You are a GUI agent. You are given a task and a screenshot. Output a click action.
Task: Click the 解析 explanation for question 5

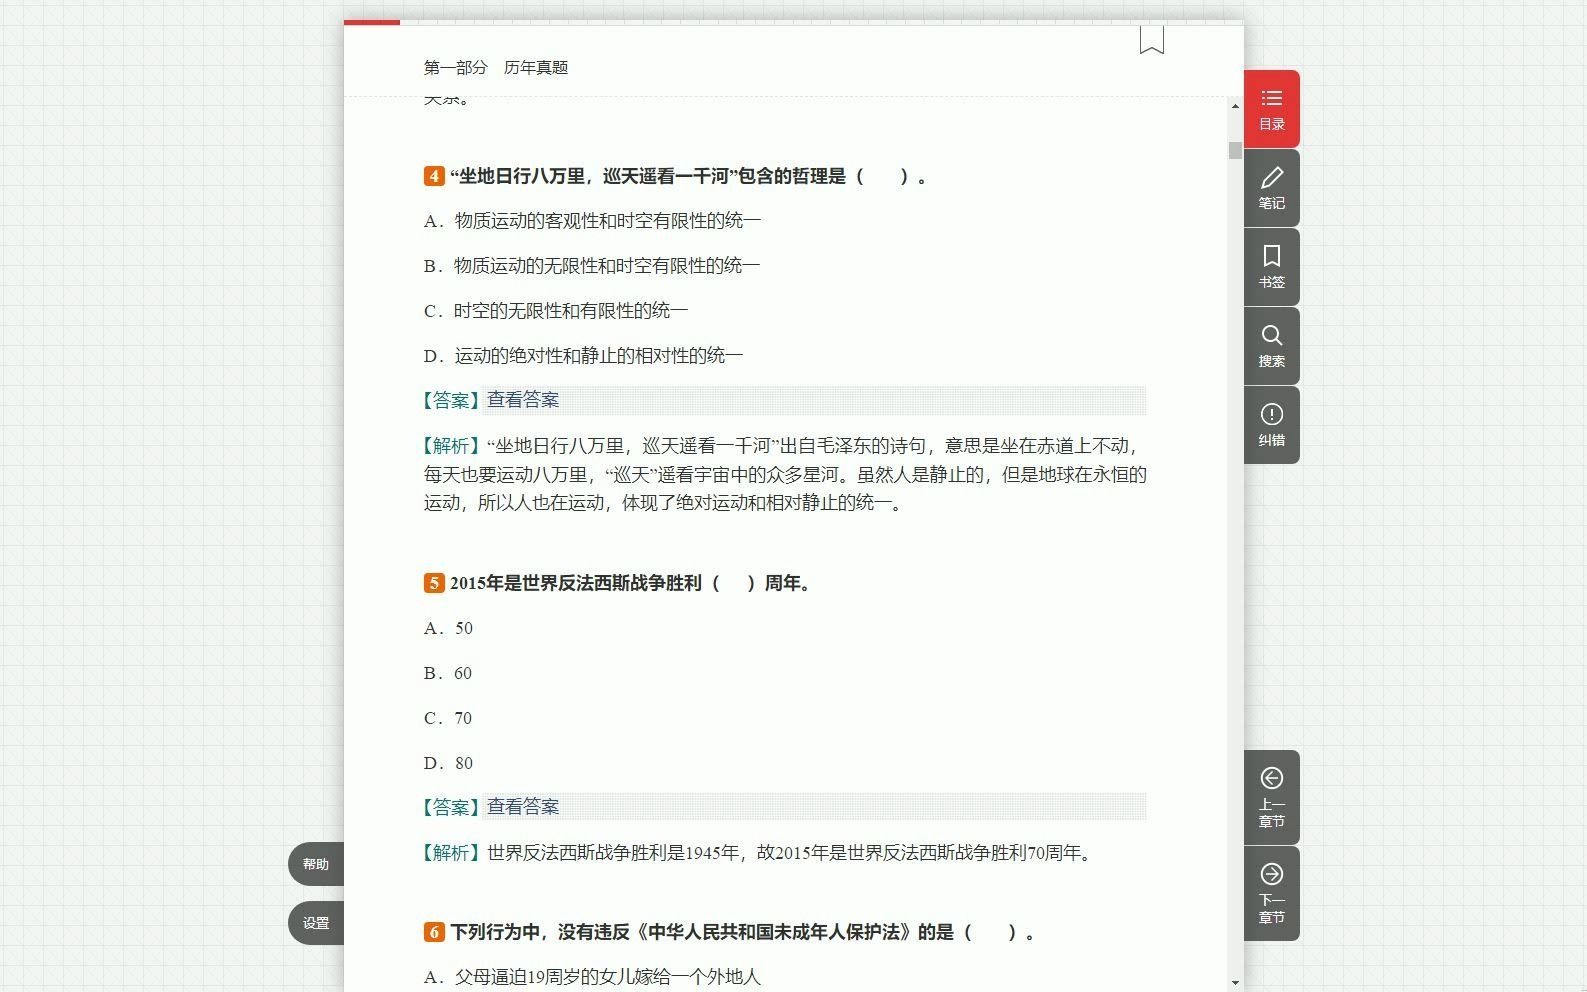759,853
